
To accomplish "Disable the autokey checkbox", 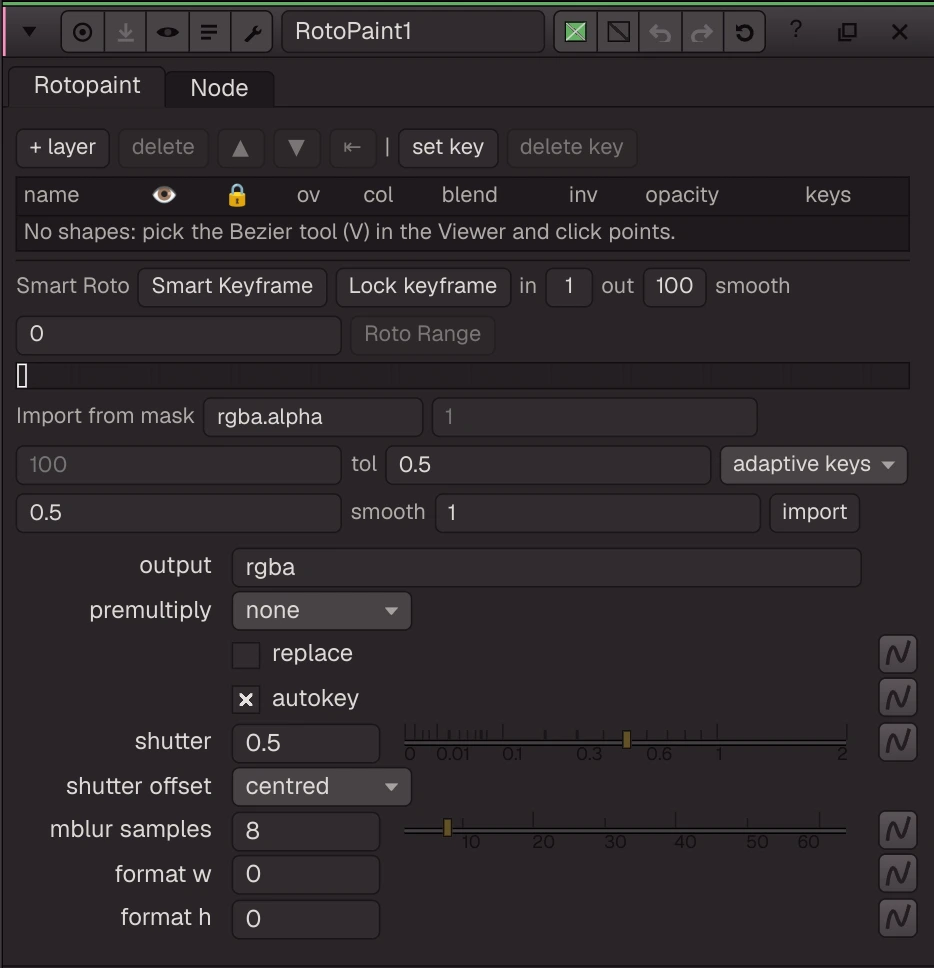I will point(246,699).
